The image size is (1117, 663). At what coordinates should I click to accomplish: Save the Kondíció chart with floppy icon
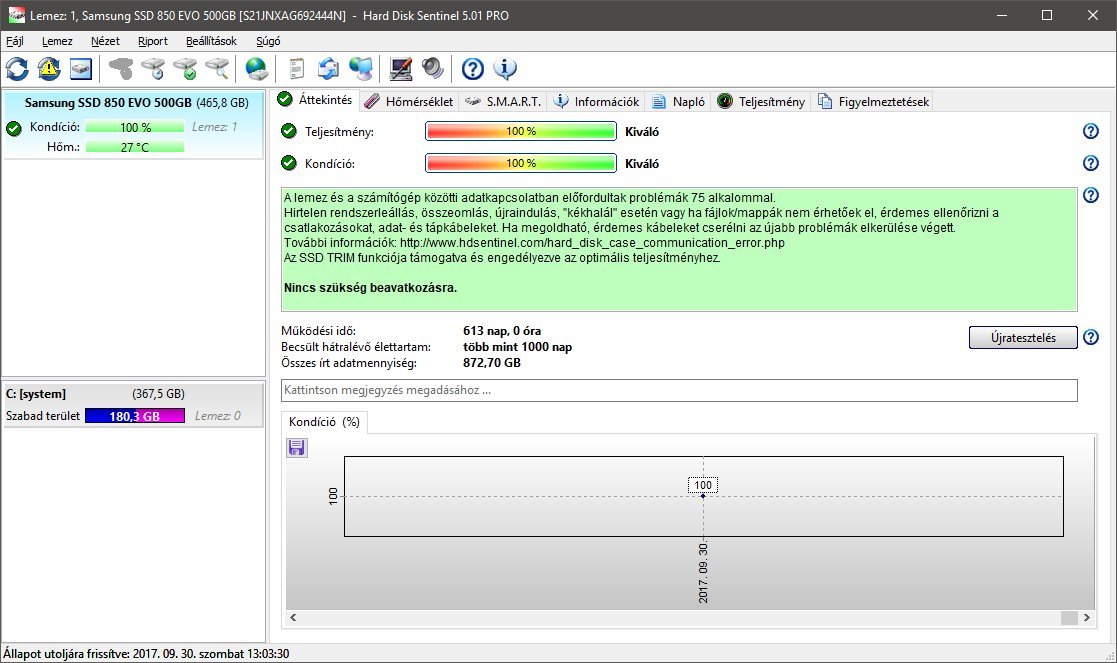click(296, 447)
